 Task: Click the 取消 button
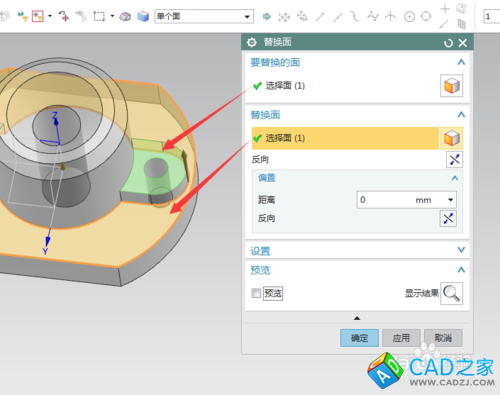pos(443,338)
